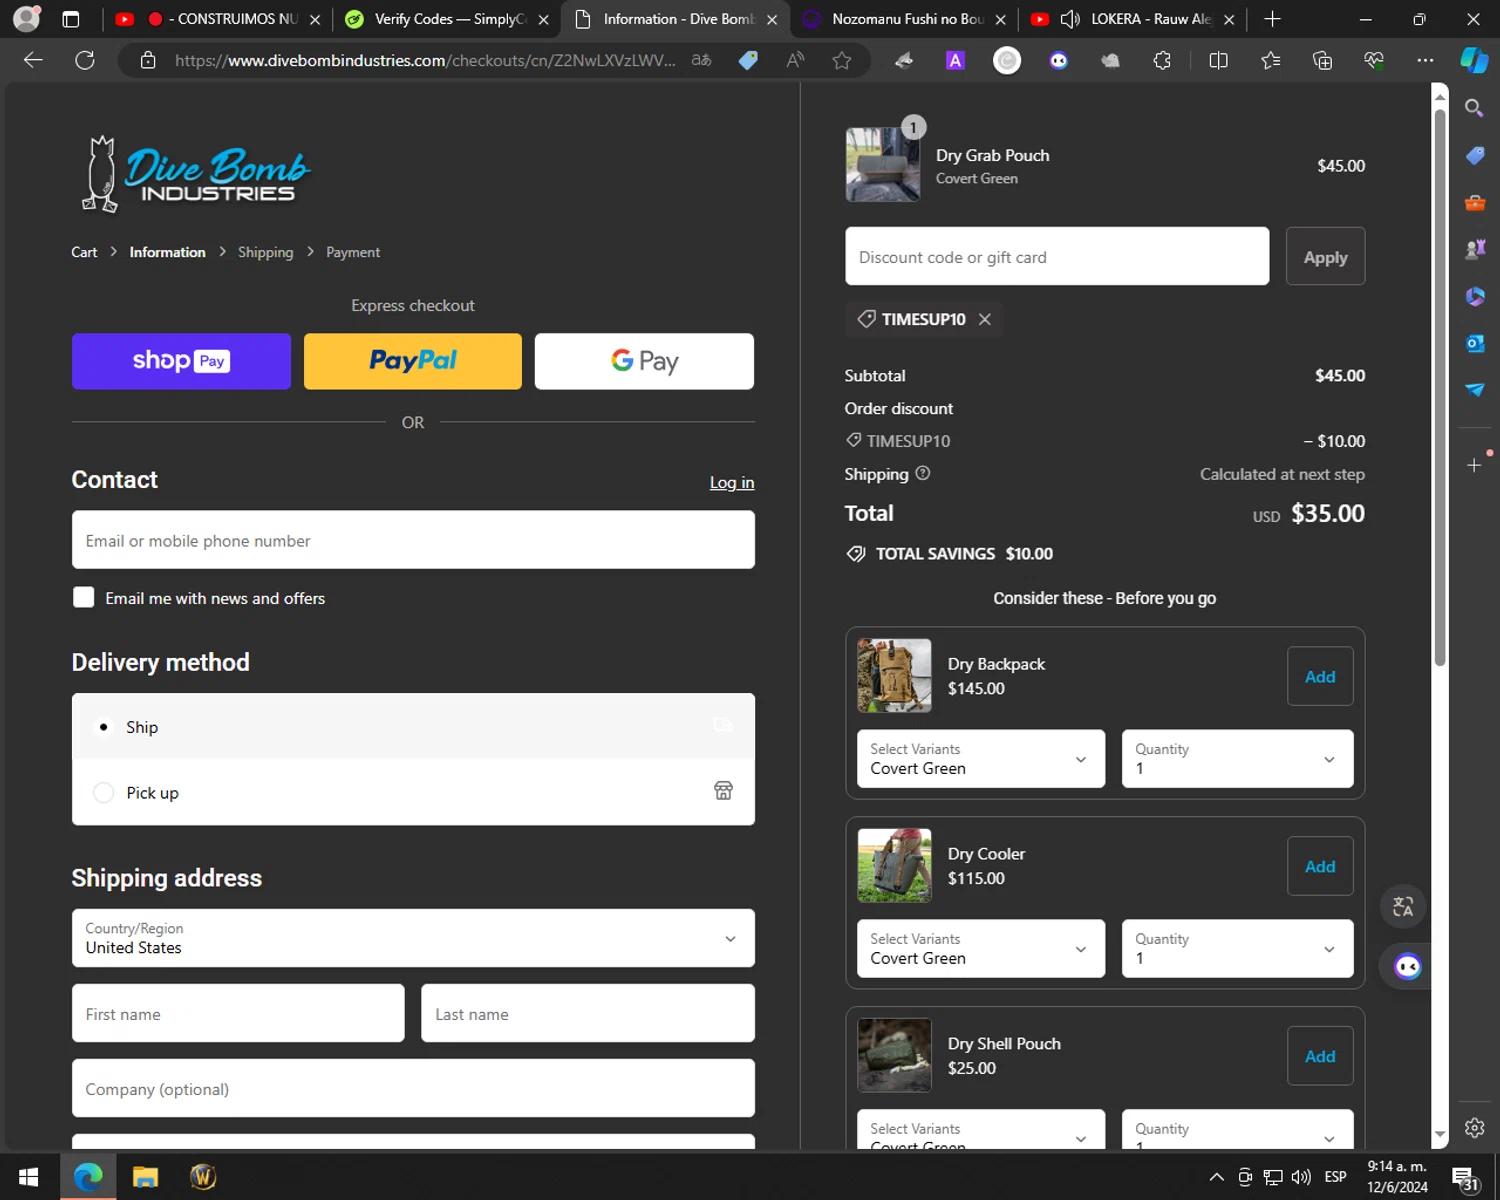Screen dimensions: 1500x1200
Task: Click the Email or mobile phone number field
Action: click(413, 540)
